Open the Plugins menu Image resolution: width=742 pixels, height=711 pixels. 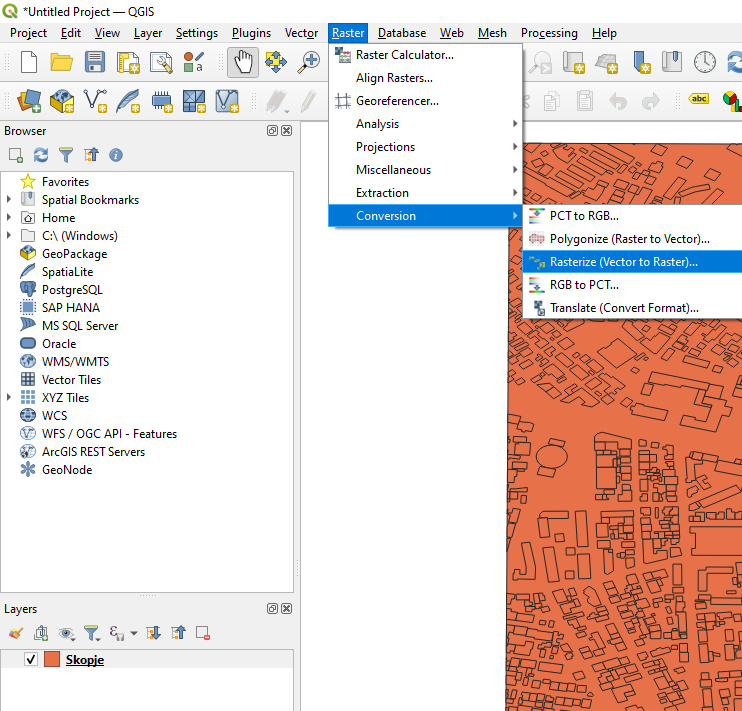point(251,33)
